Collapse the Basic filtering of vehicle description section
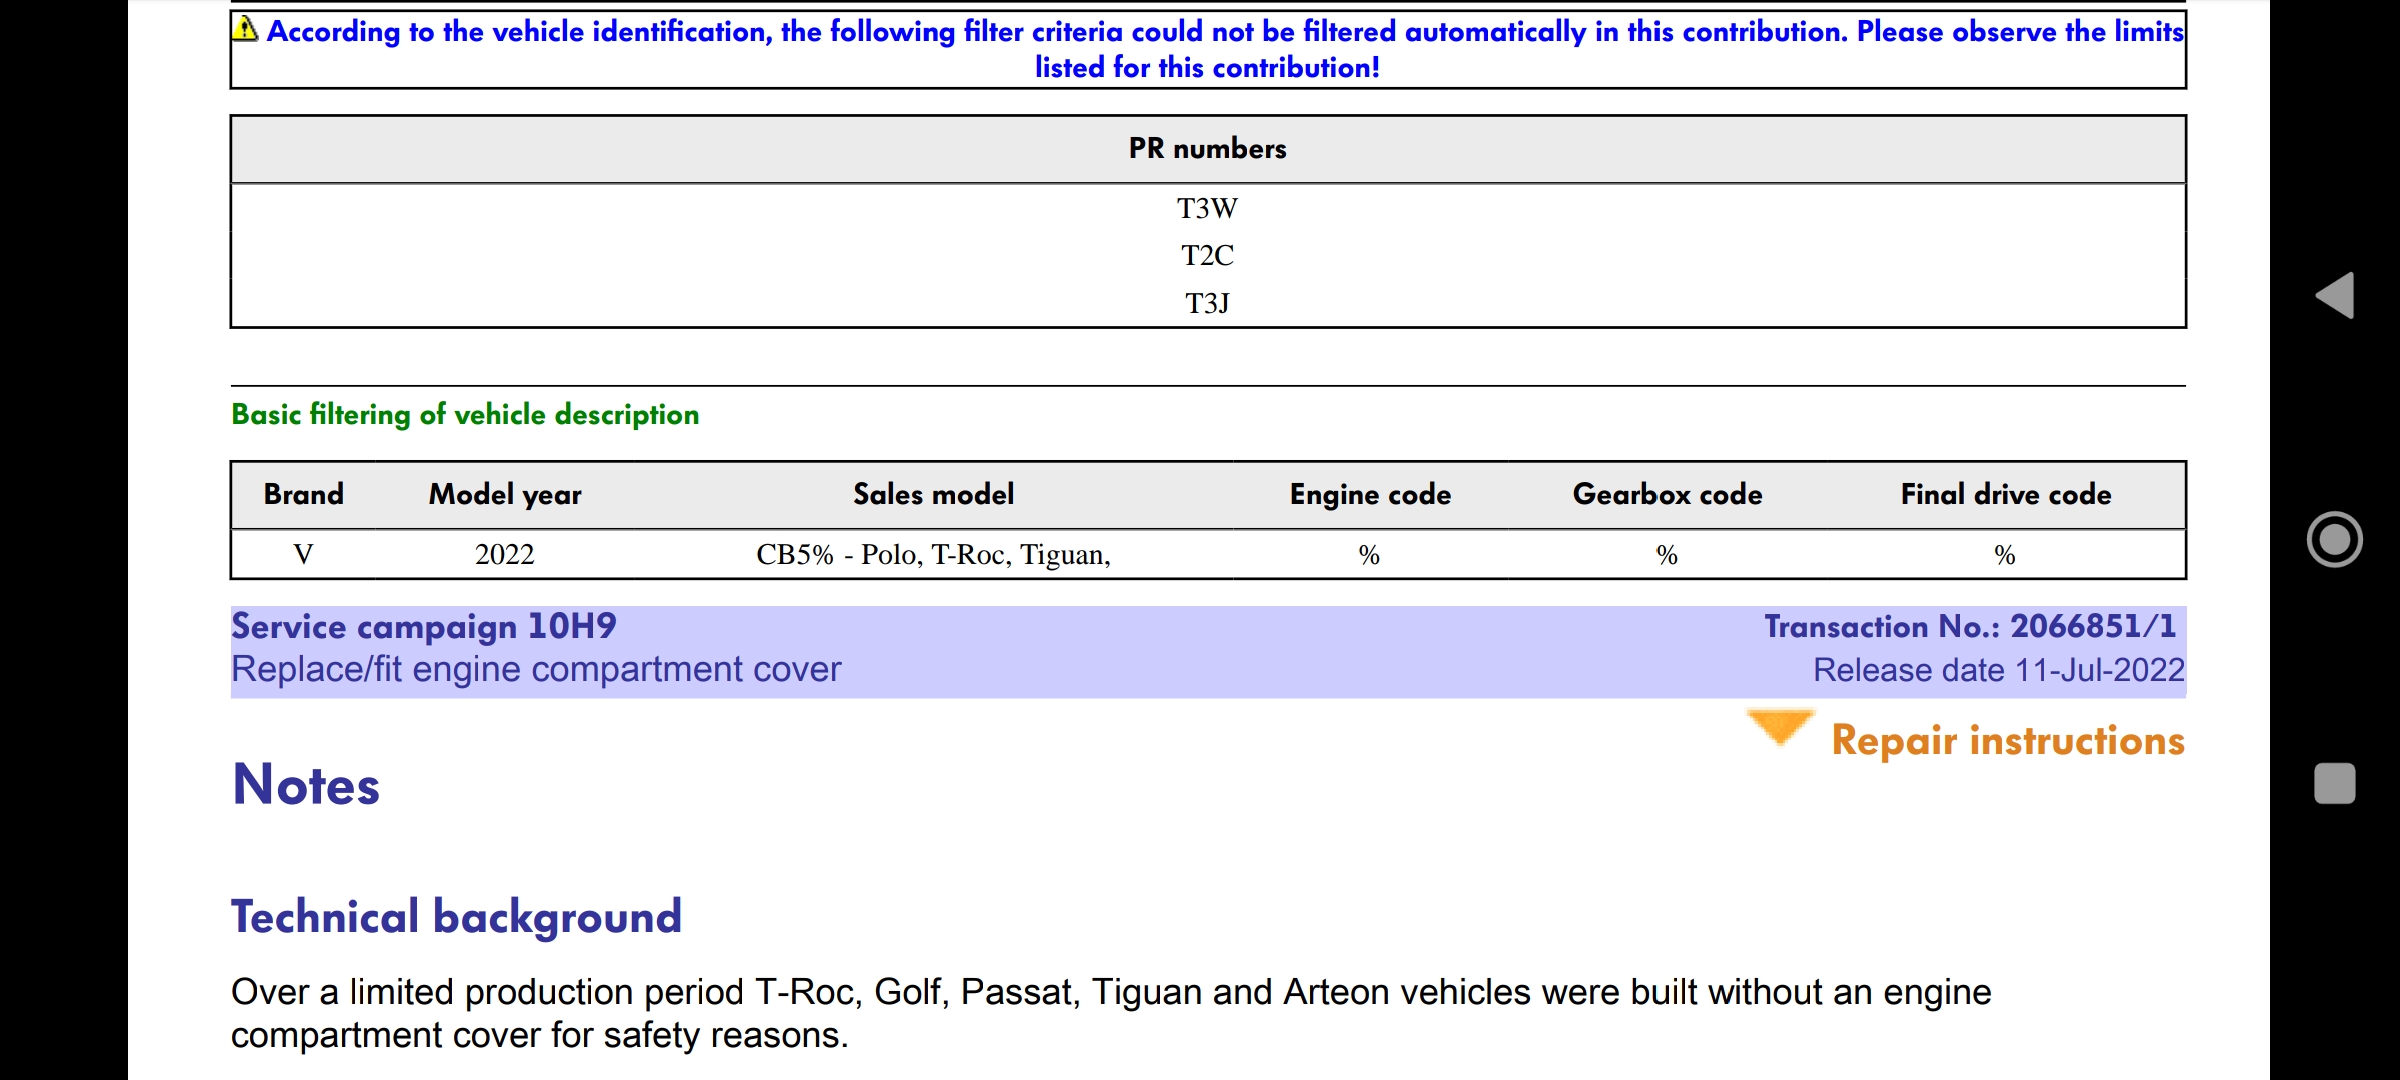 466,414
